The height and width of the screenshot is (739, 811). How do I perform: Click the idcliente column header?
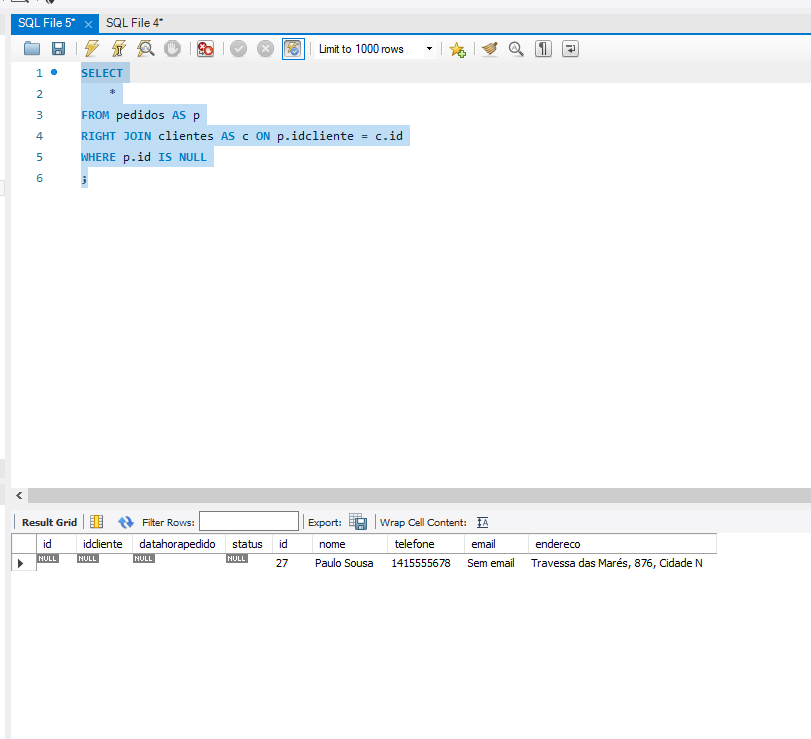102,544
